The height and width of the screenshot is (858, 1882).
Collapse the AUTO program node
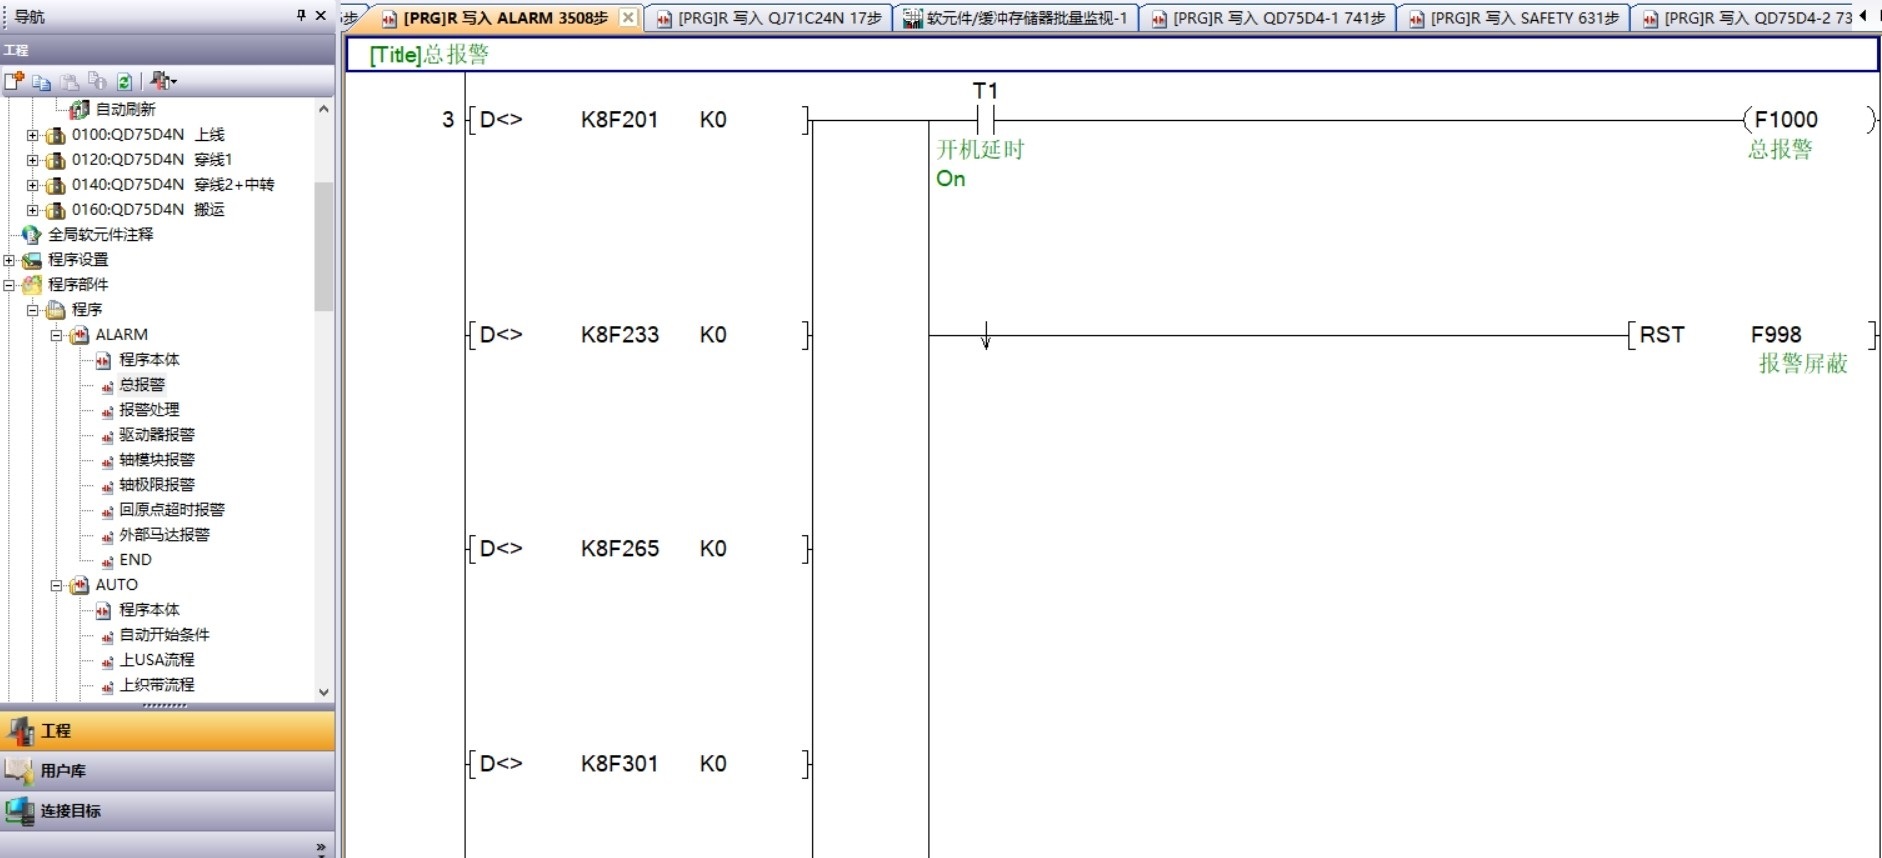[x=57, y=585]
